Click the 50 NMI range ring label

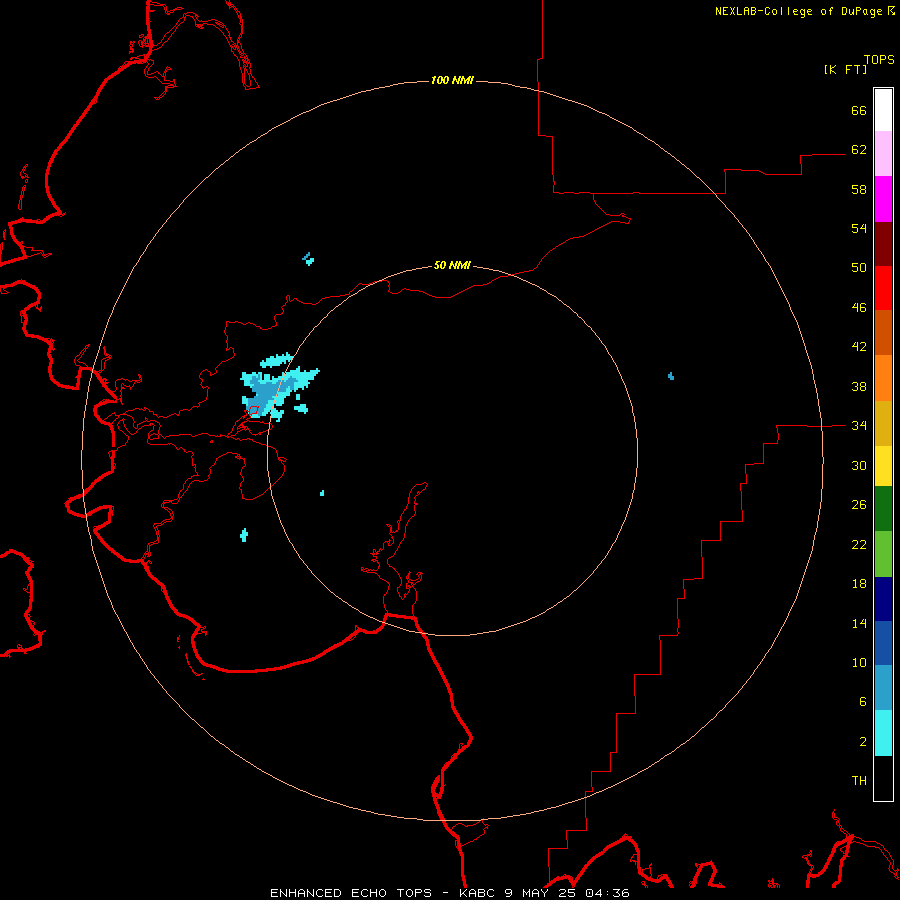(452, 265)
